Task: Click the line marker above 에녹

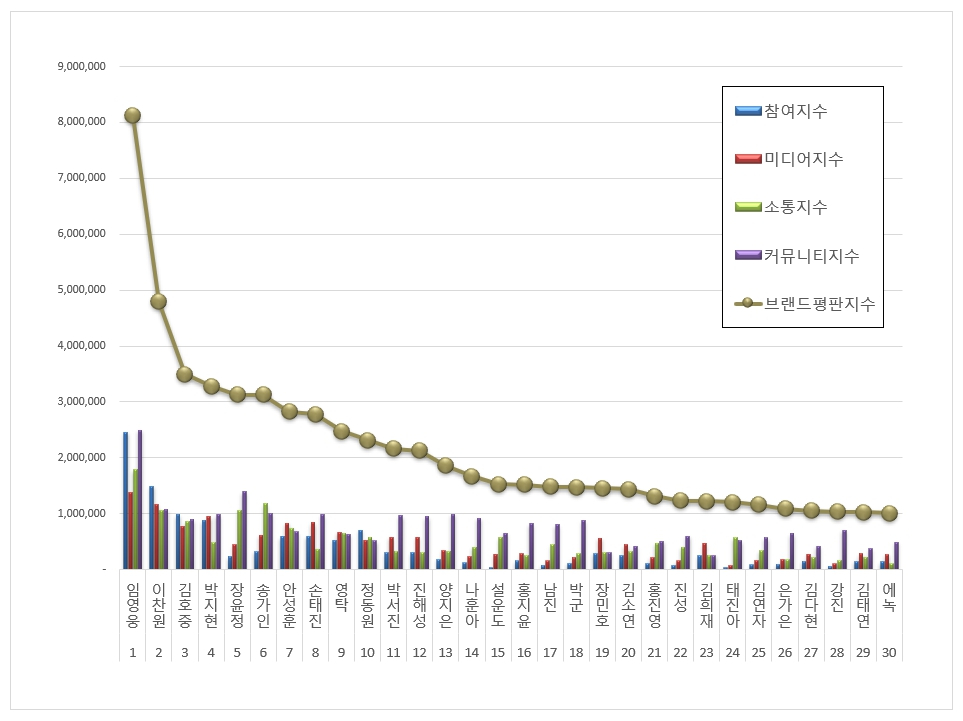Action: click(x=889, y=513)
